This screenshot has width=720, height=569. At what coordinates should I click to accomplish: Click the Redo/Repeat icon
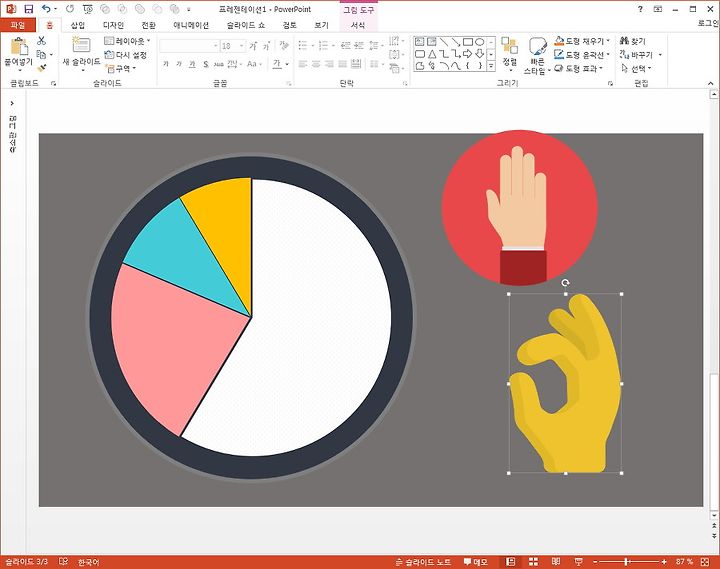70,9
